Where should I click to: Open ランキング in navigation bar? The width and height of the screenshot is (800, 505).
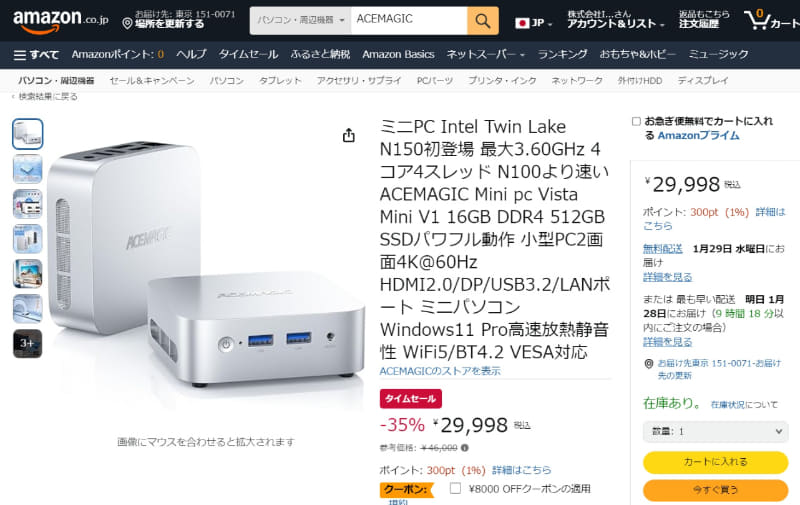click(562, 54)
